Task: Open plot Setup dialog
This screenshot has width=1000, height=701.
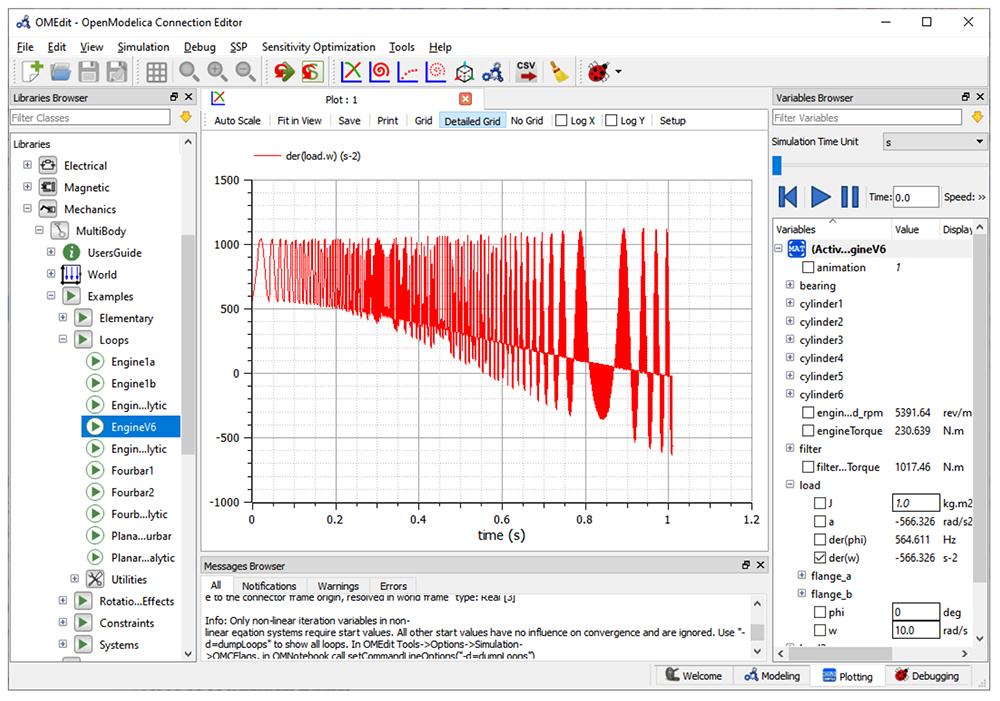Action: point(672,121)
